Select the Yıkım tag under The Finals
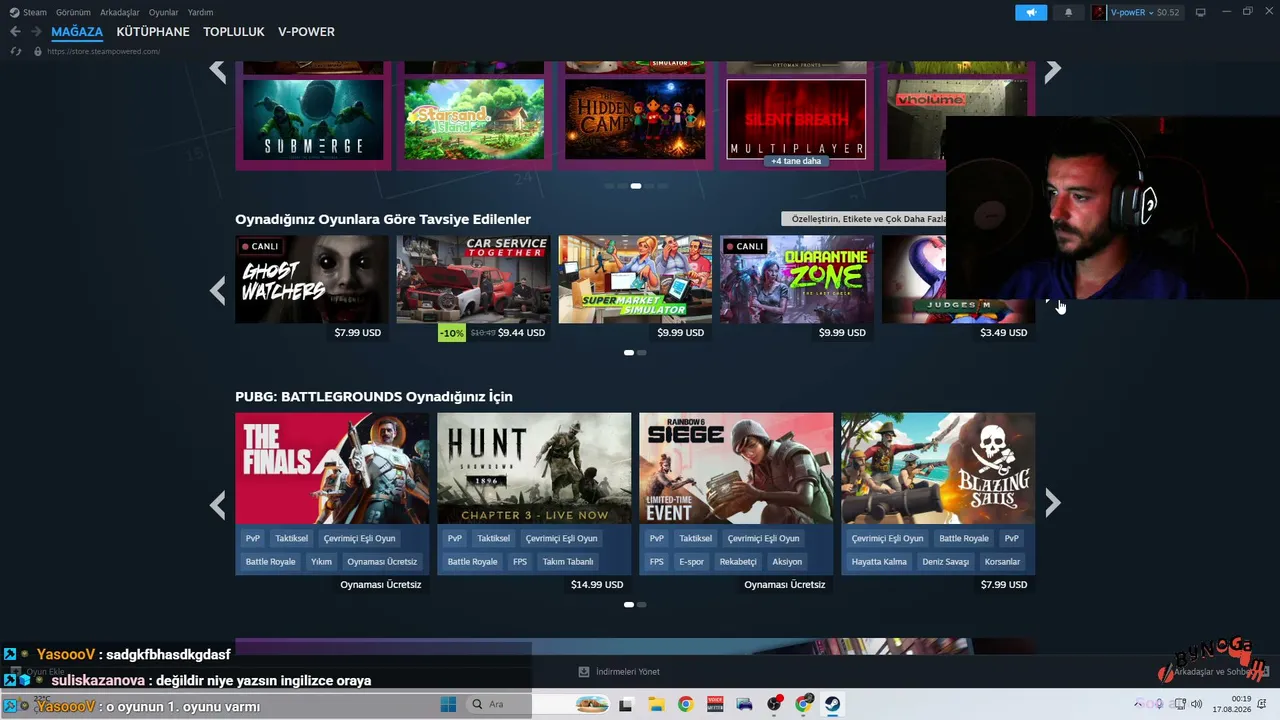This screenshot has height=720, width=1280. point(321,562)
